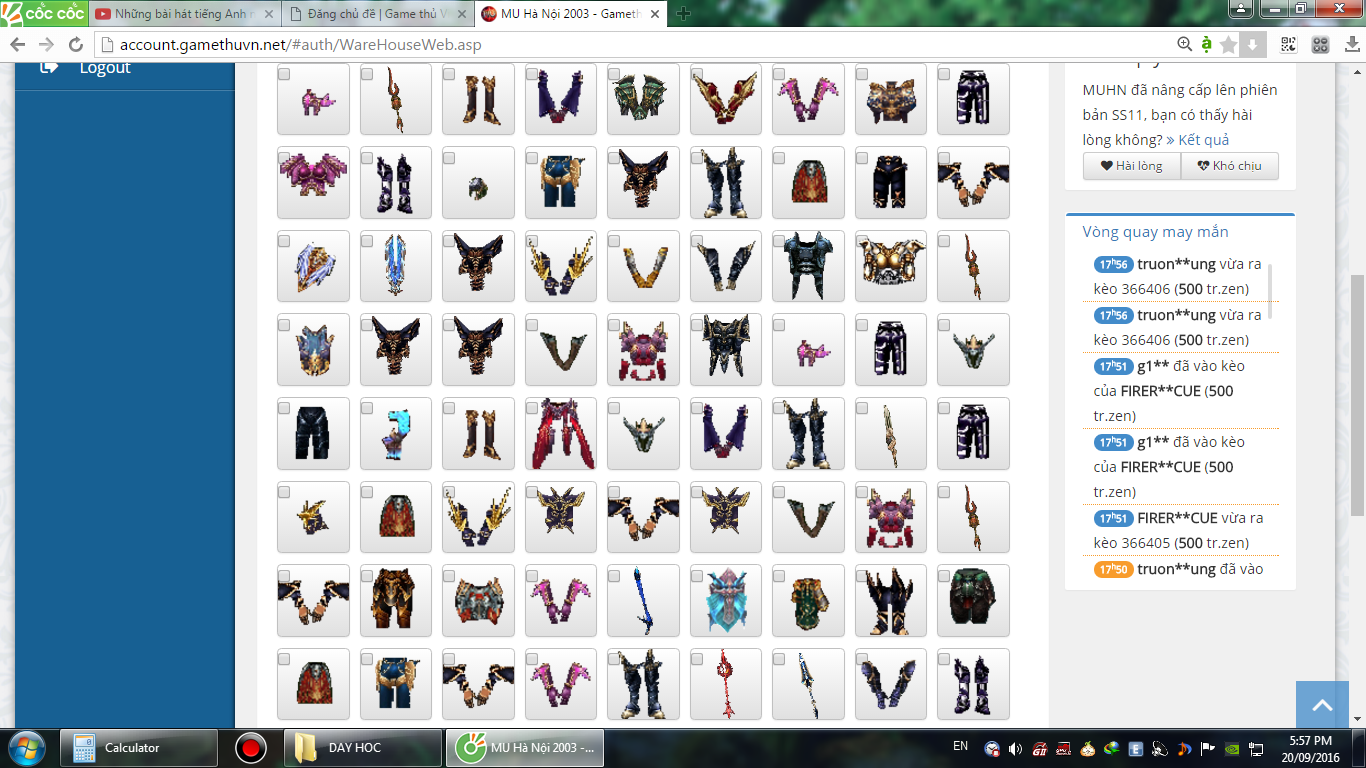
Task: Click the EN language indicator in tray
Action: tap(960, 746)
